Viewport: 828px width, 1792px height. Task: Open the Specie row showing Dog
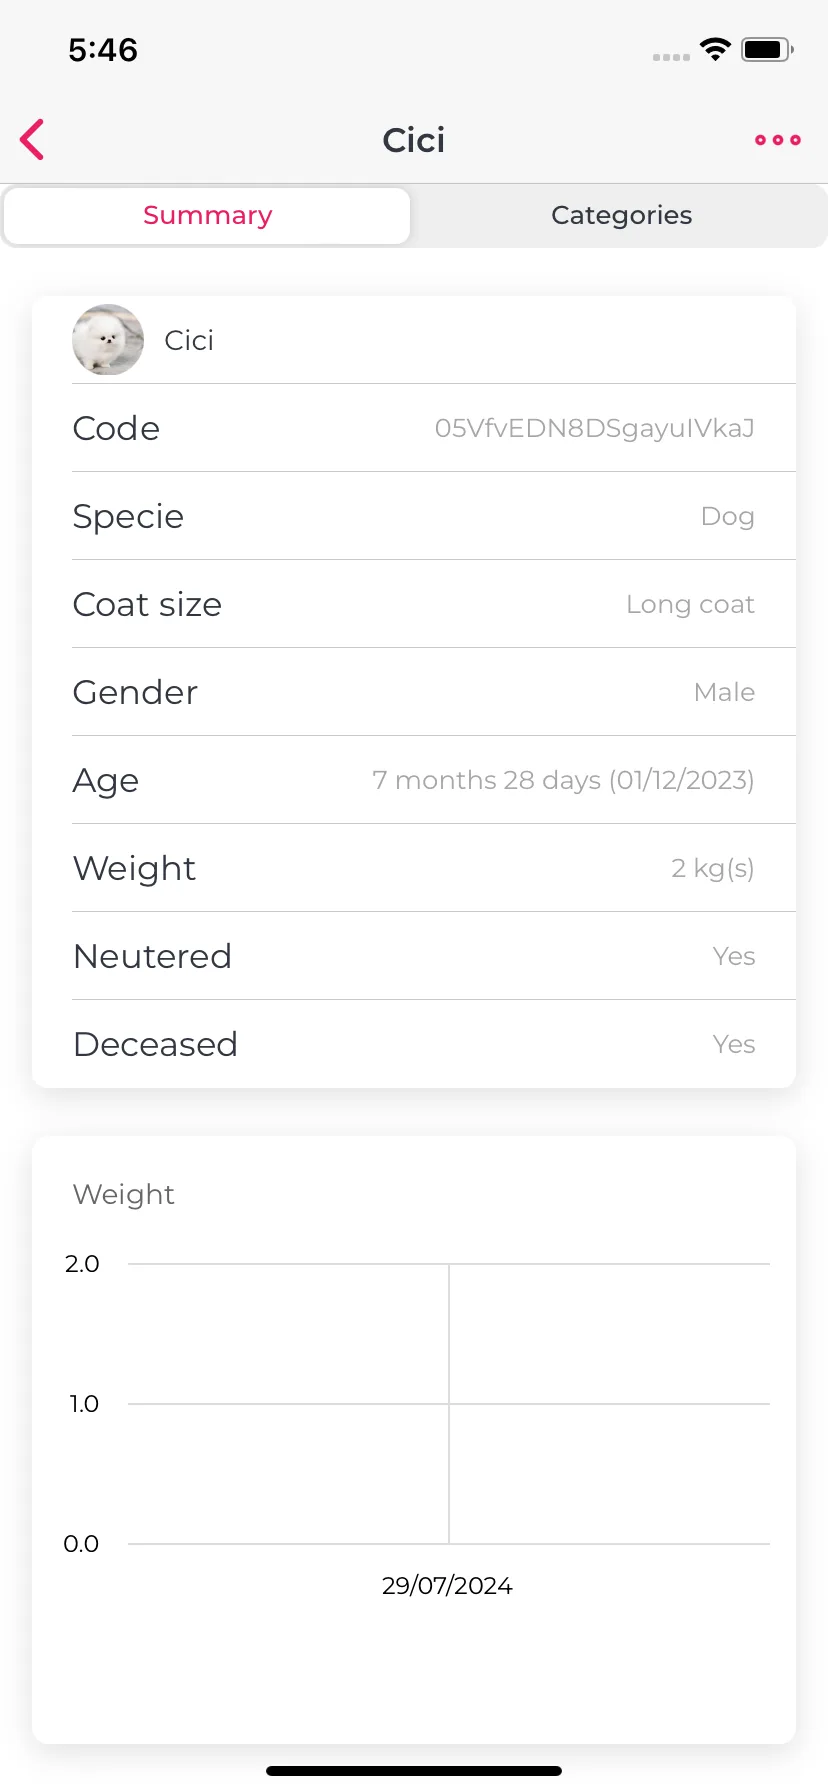click(414, 516)
